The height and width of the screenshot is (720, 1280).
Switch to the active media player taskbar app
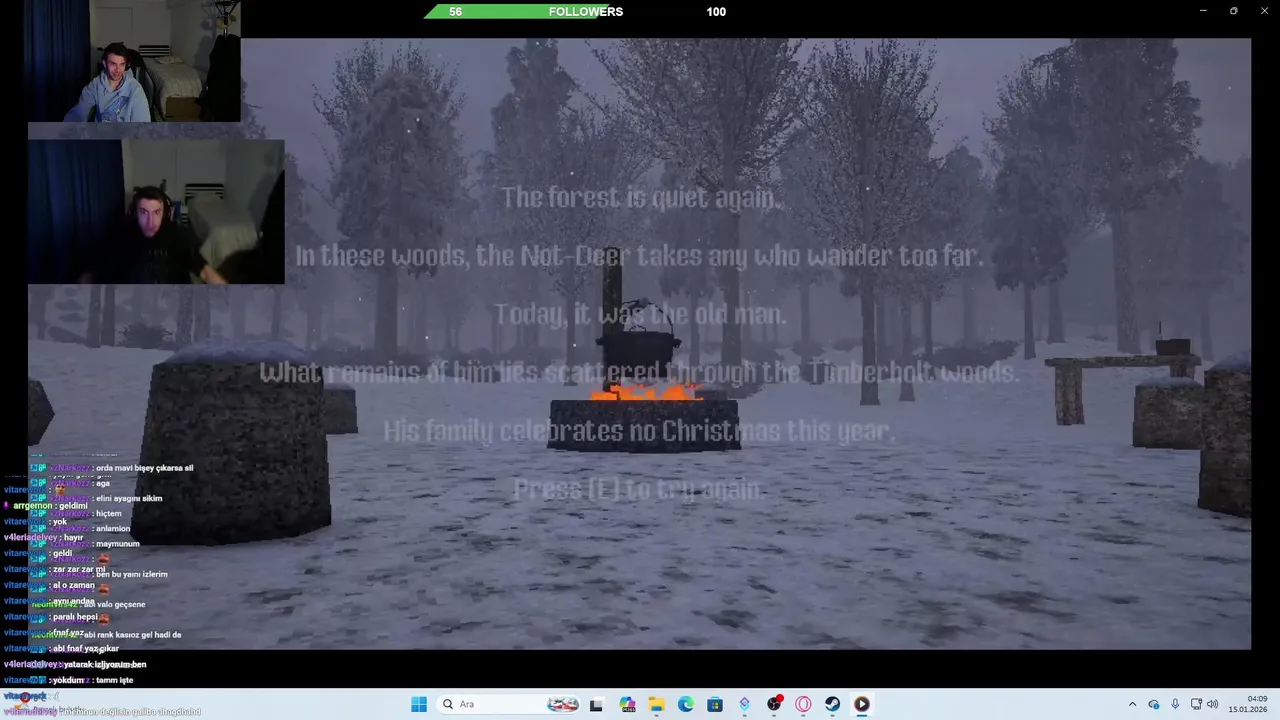coord(862,704)
